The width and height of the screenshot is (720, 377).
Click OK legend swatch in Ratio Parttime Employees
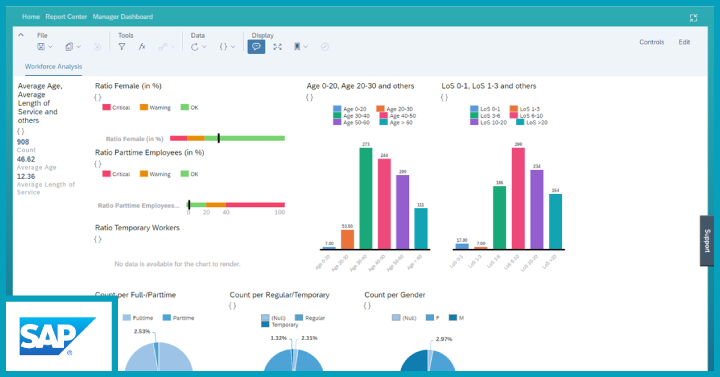click(x=185, y=174)
